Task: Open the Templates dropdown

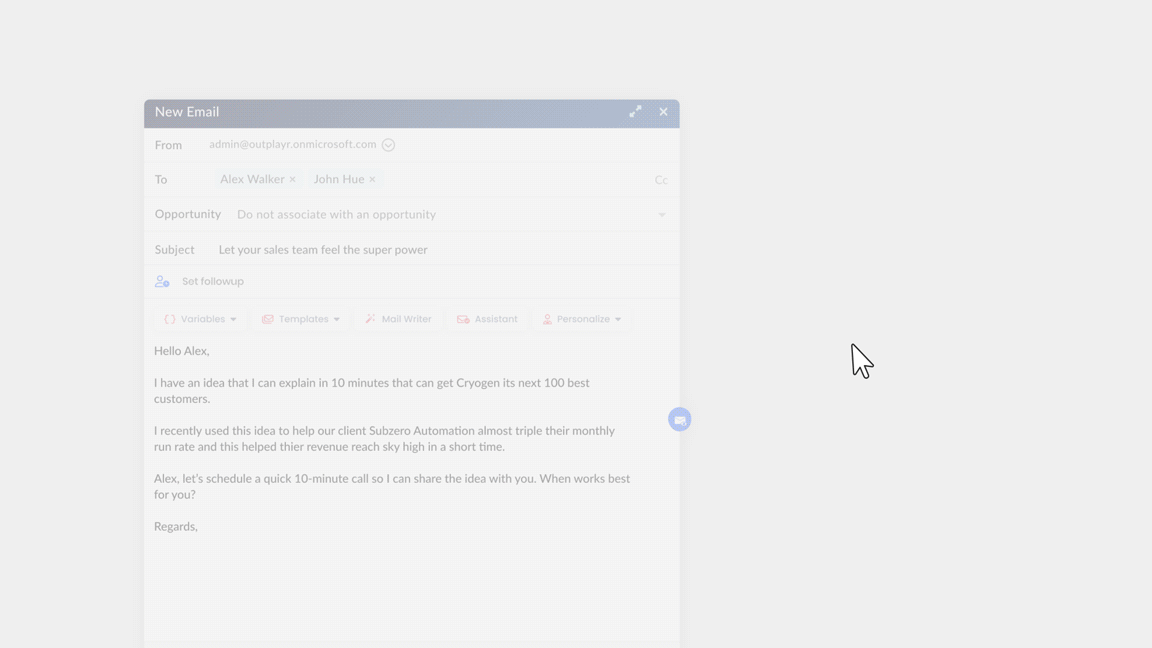Action: pos(301,319)
